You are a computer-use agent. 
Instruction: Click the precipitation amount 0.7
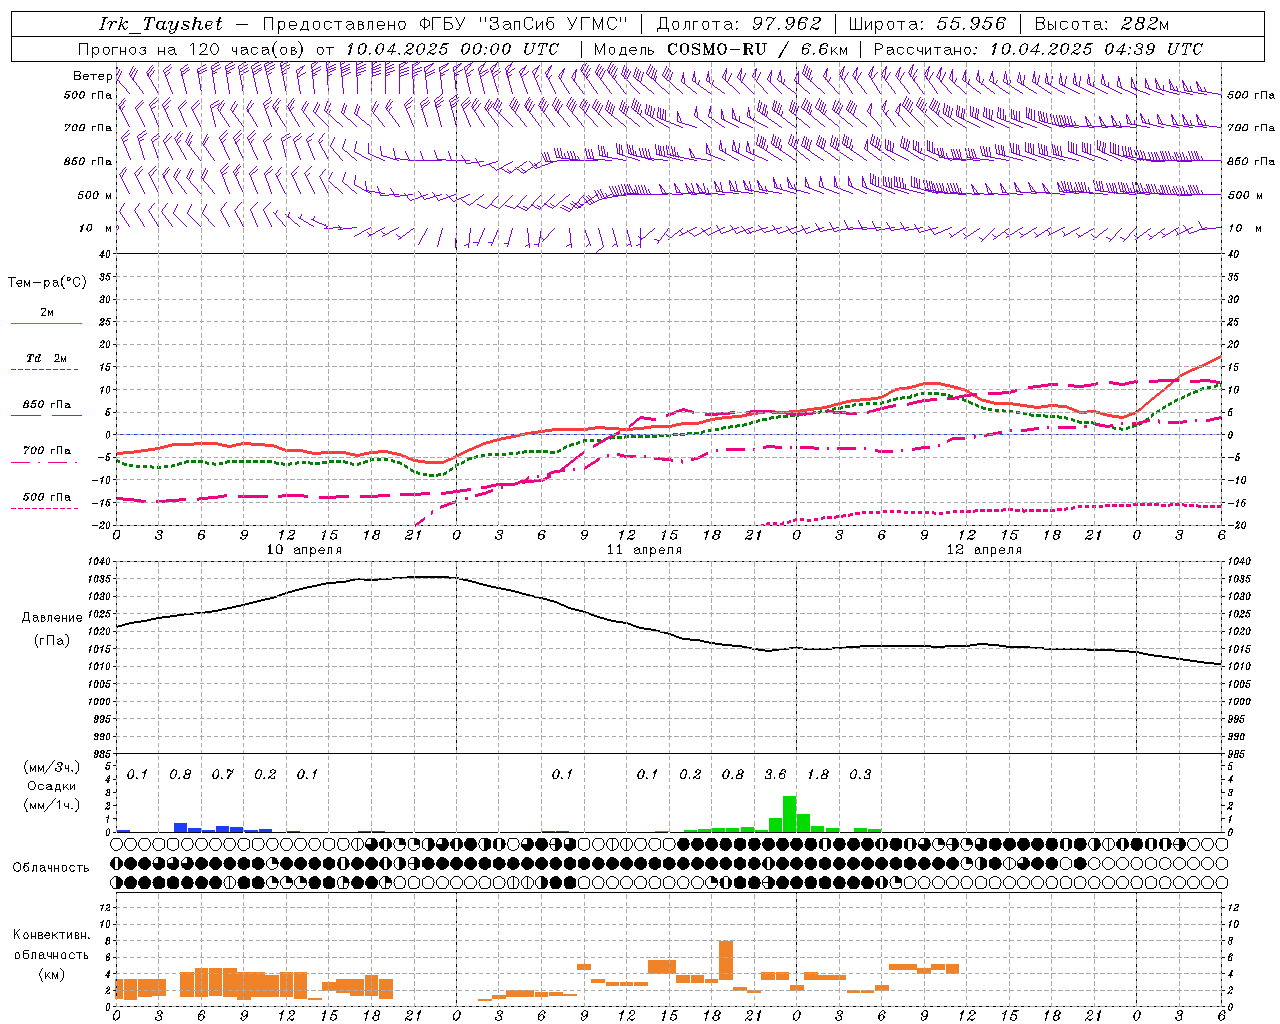click(x=222, y=774)
